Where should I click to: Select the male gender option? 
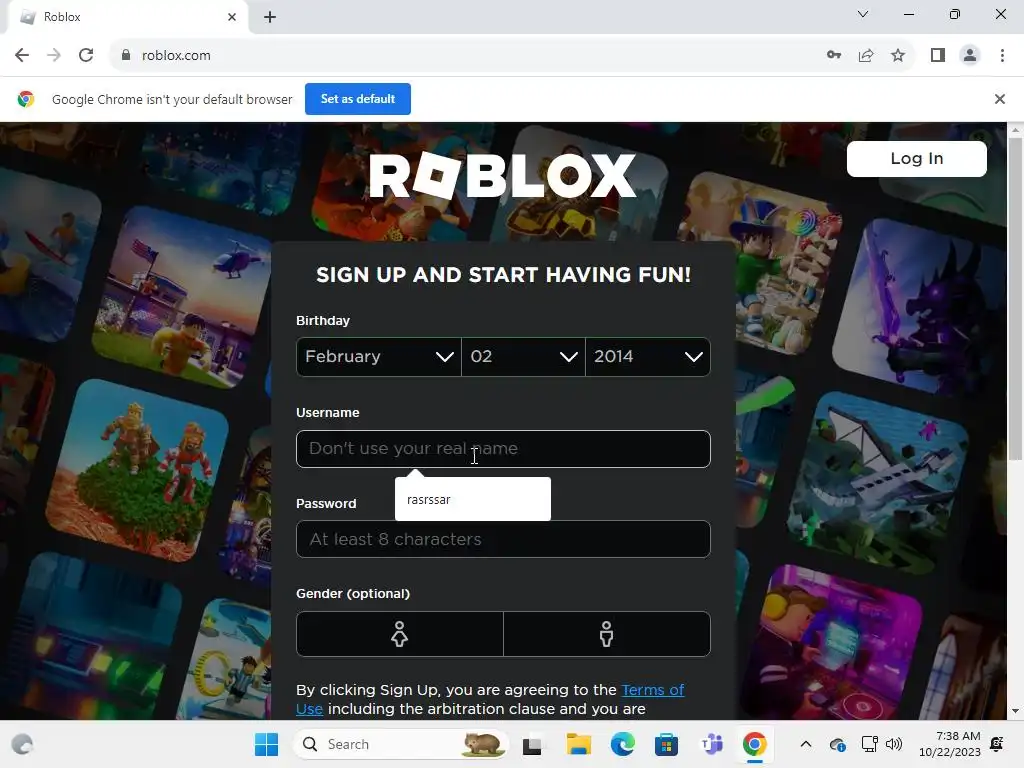pos(607,634)
